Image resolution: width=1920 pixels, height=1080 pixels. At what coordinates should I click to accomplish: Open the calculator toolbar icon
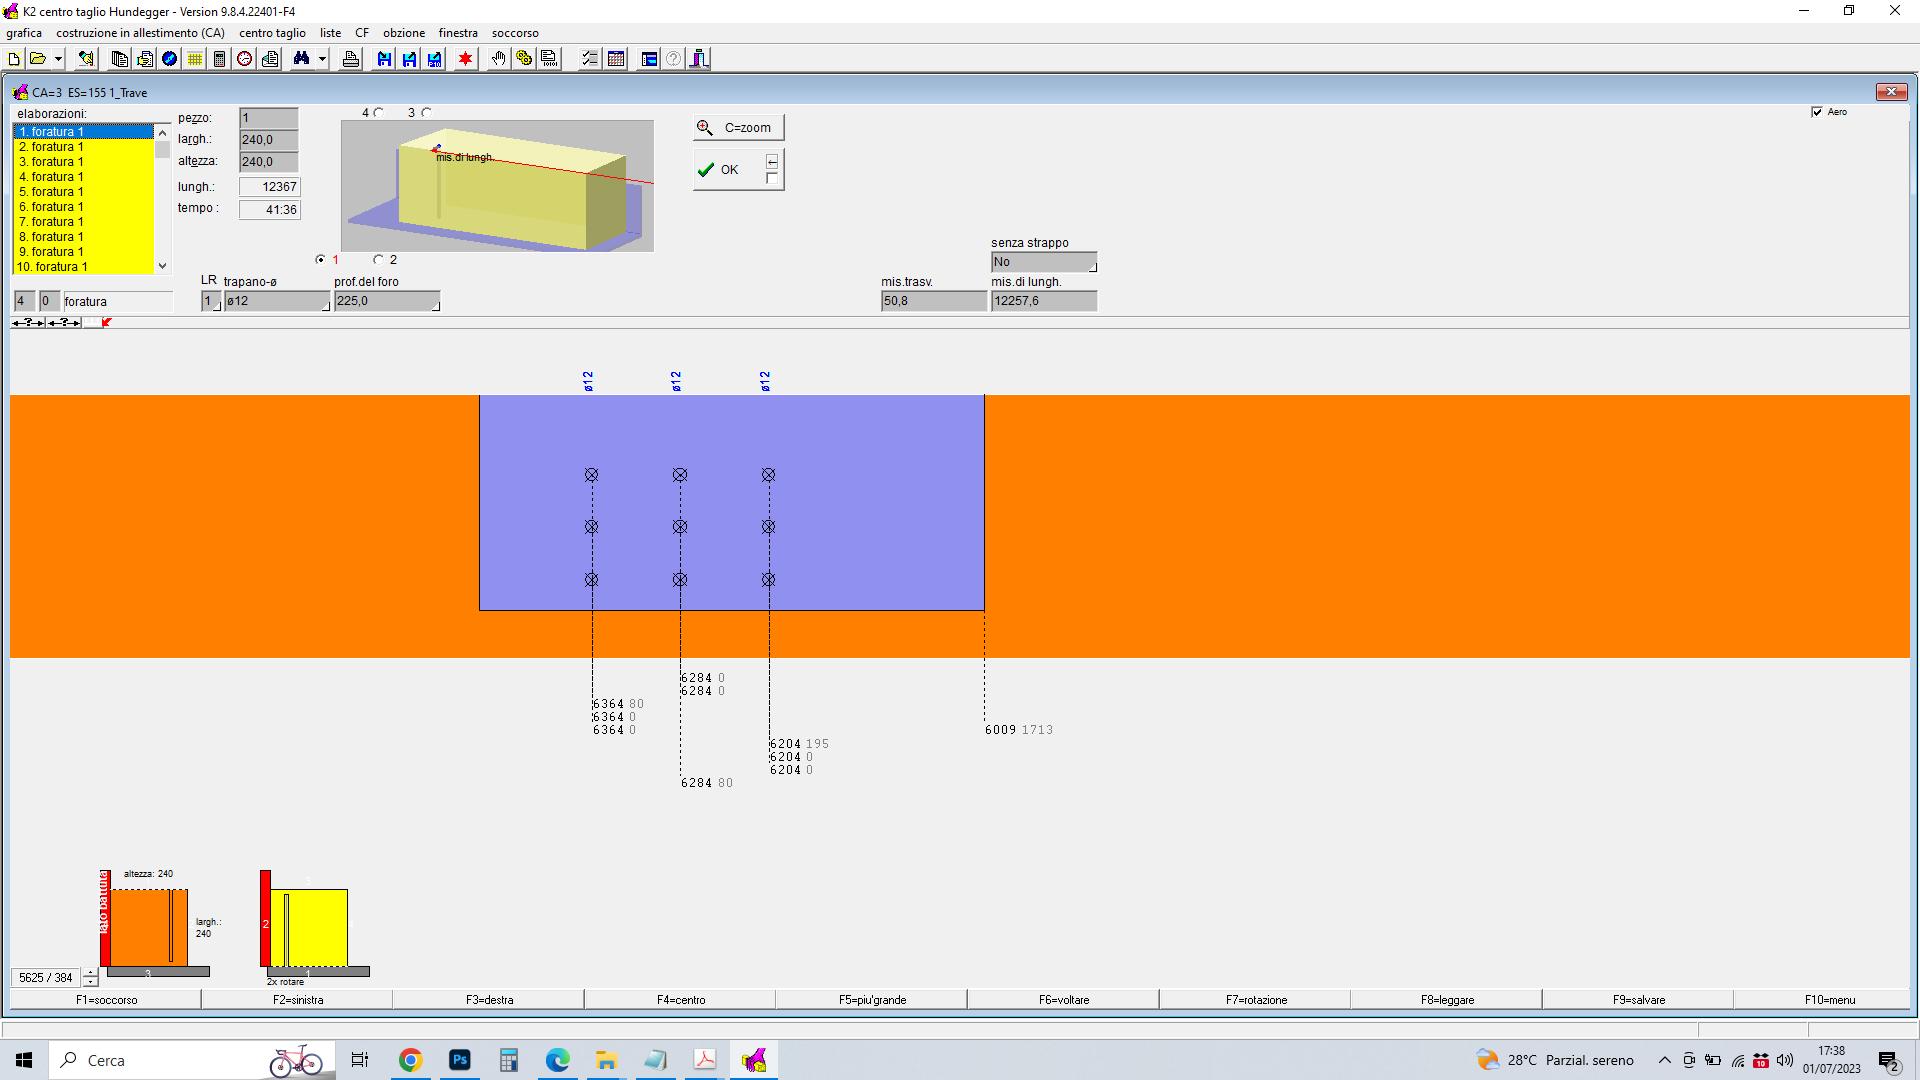220,59
